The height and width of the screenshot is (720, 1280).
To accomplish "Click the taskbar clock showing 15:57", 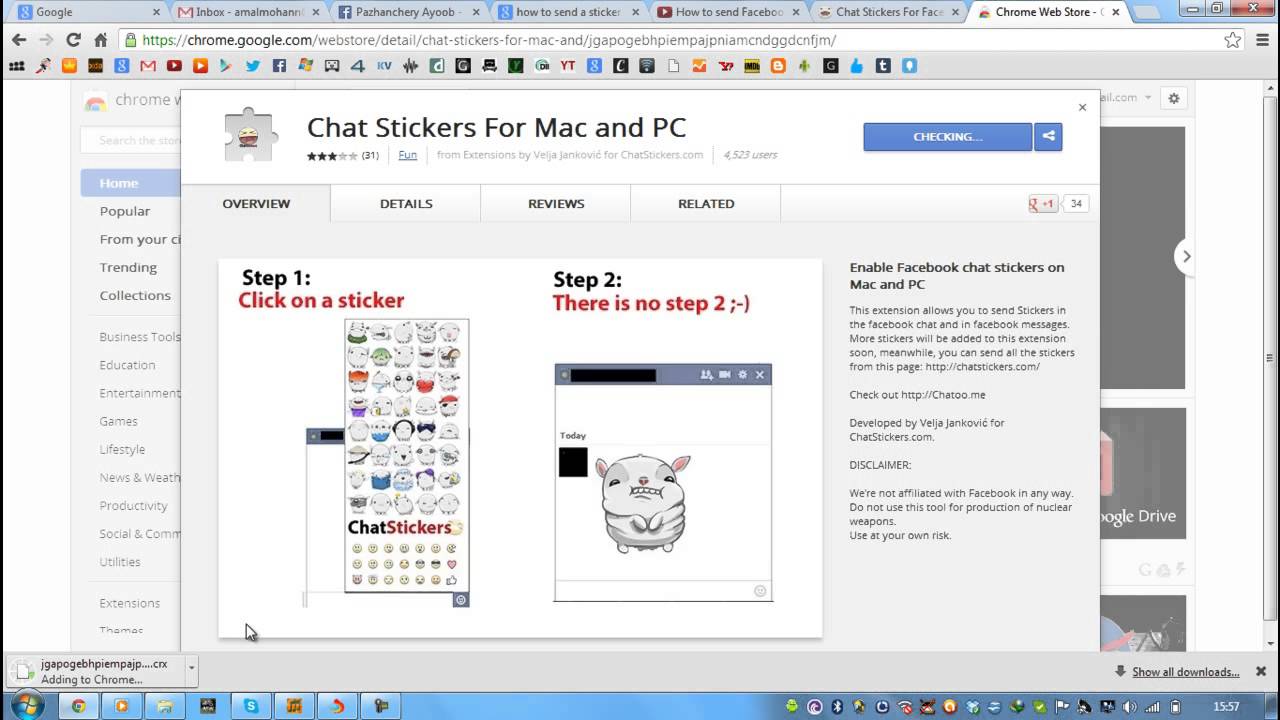I will 1226,706.
